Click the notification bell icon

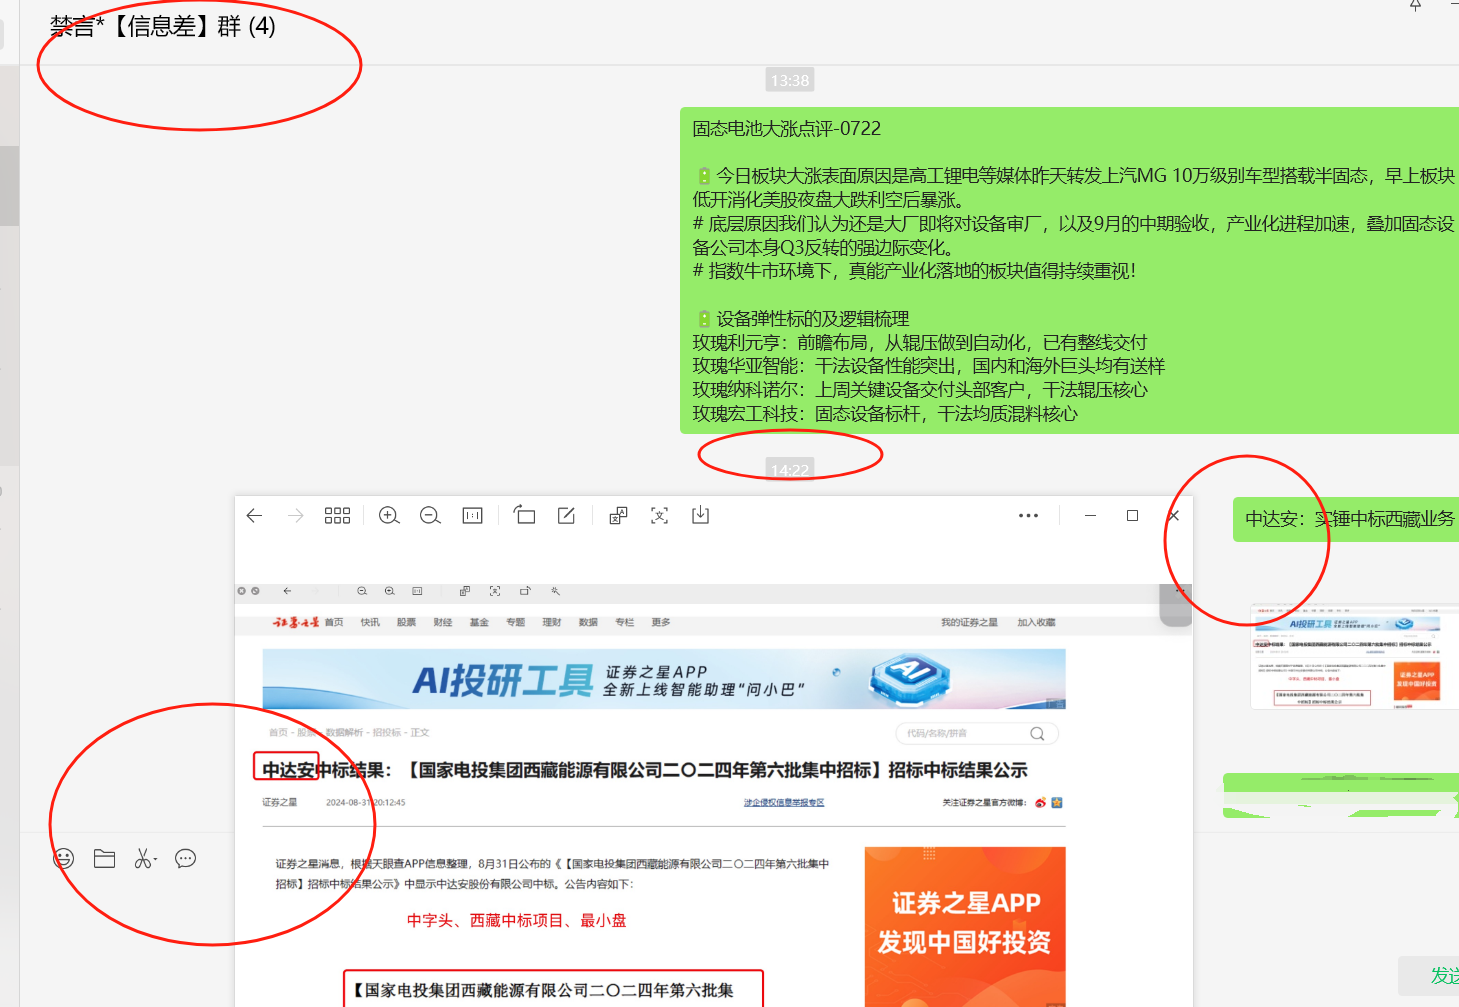click(x=1415, y=7)
